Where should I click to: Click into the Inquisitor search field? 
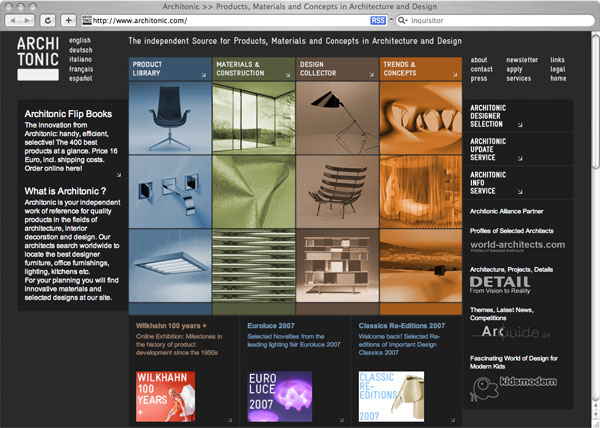(x=497, y=21)
